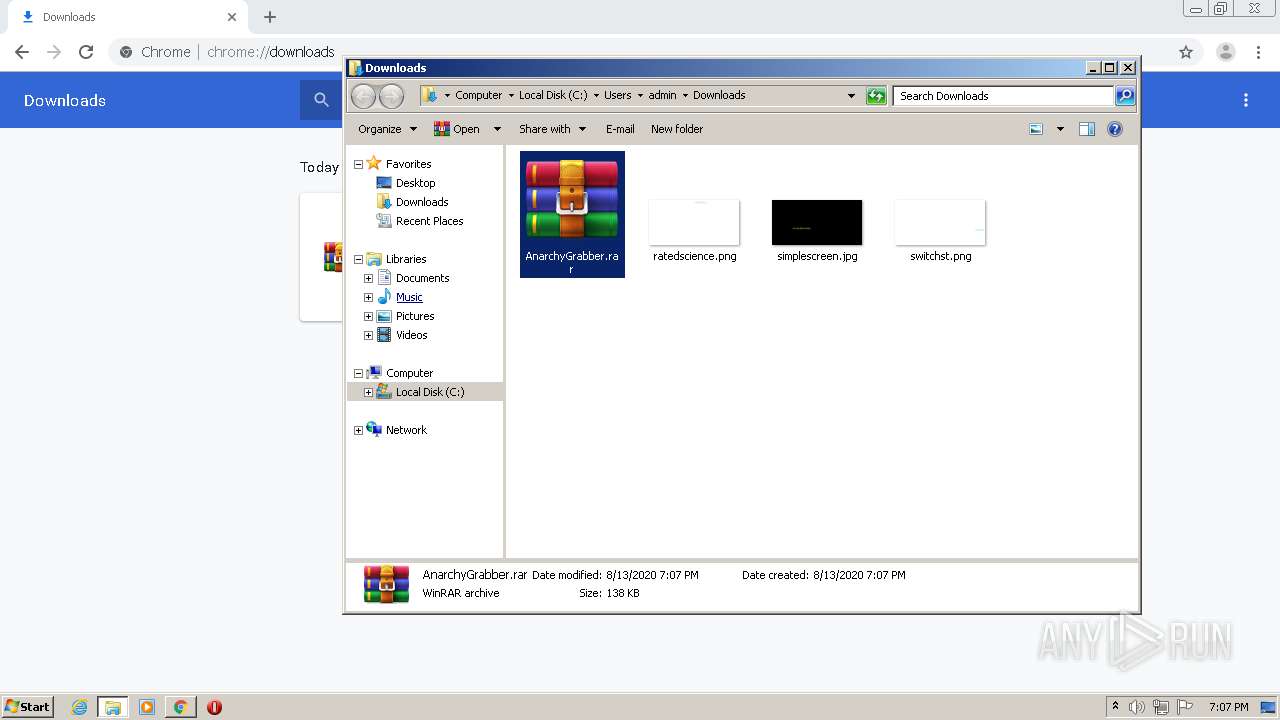Click the green refresh icon in address bar
The image size is (1280, 720).
coord(876,96)
